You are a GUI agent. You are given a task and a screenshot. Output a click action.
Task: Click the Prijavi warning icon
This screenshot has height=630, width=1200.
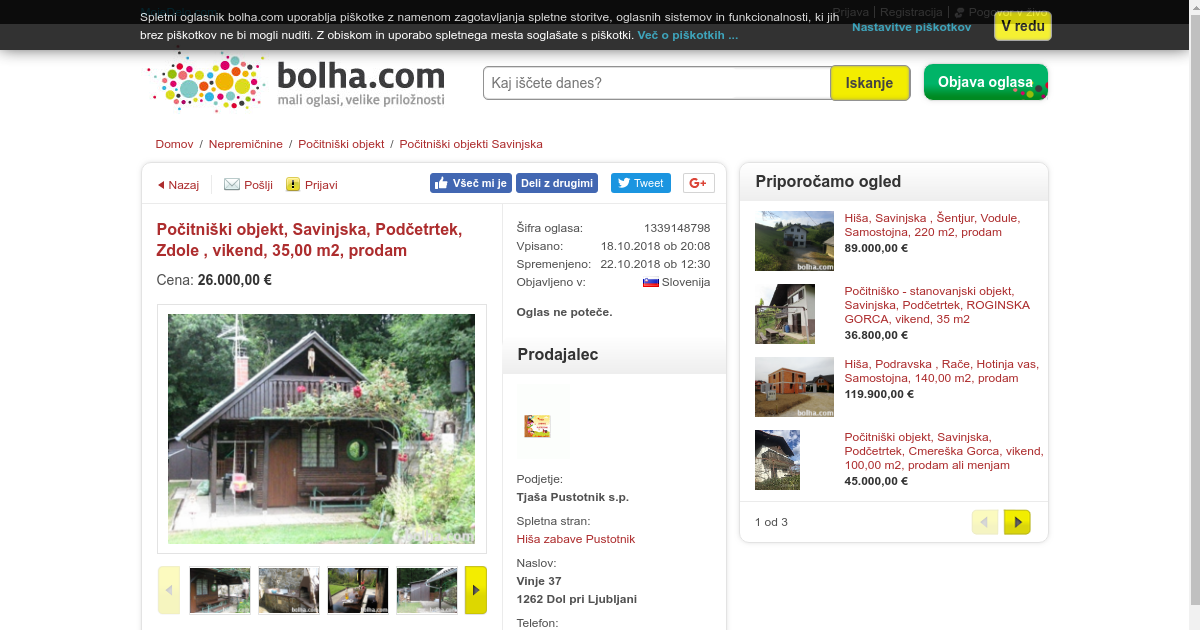click(x=293, y=184)
